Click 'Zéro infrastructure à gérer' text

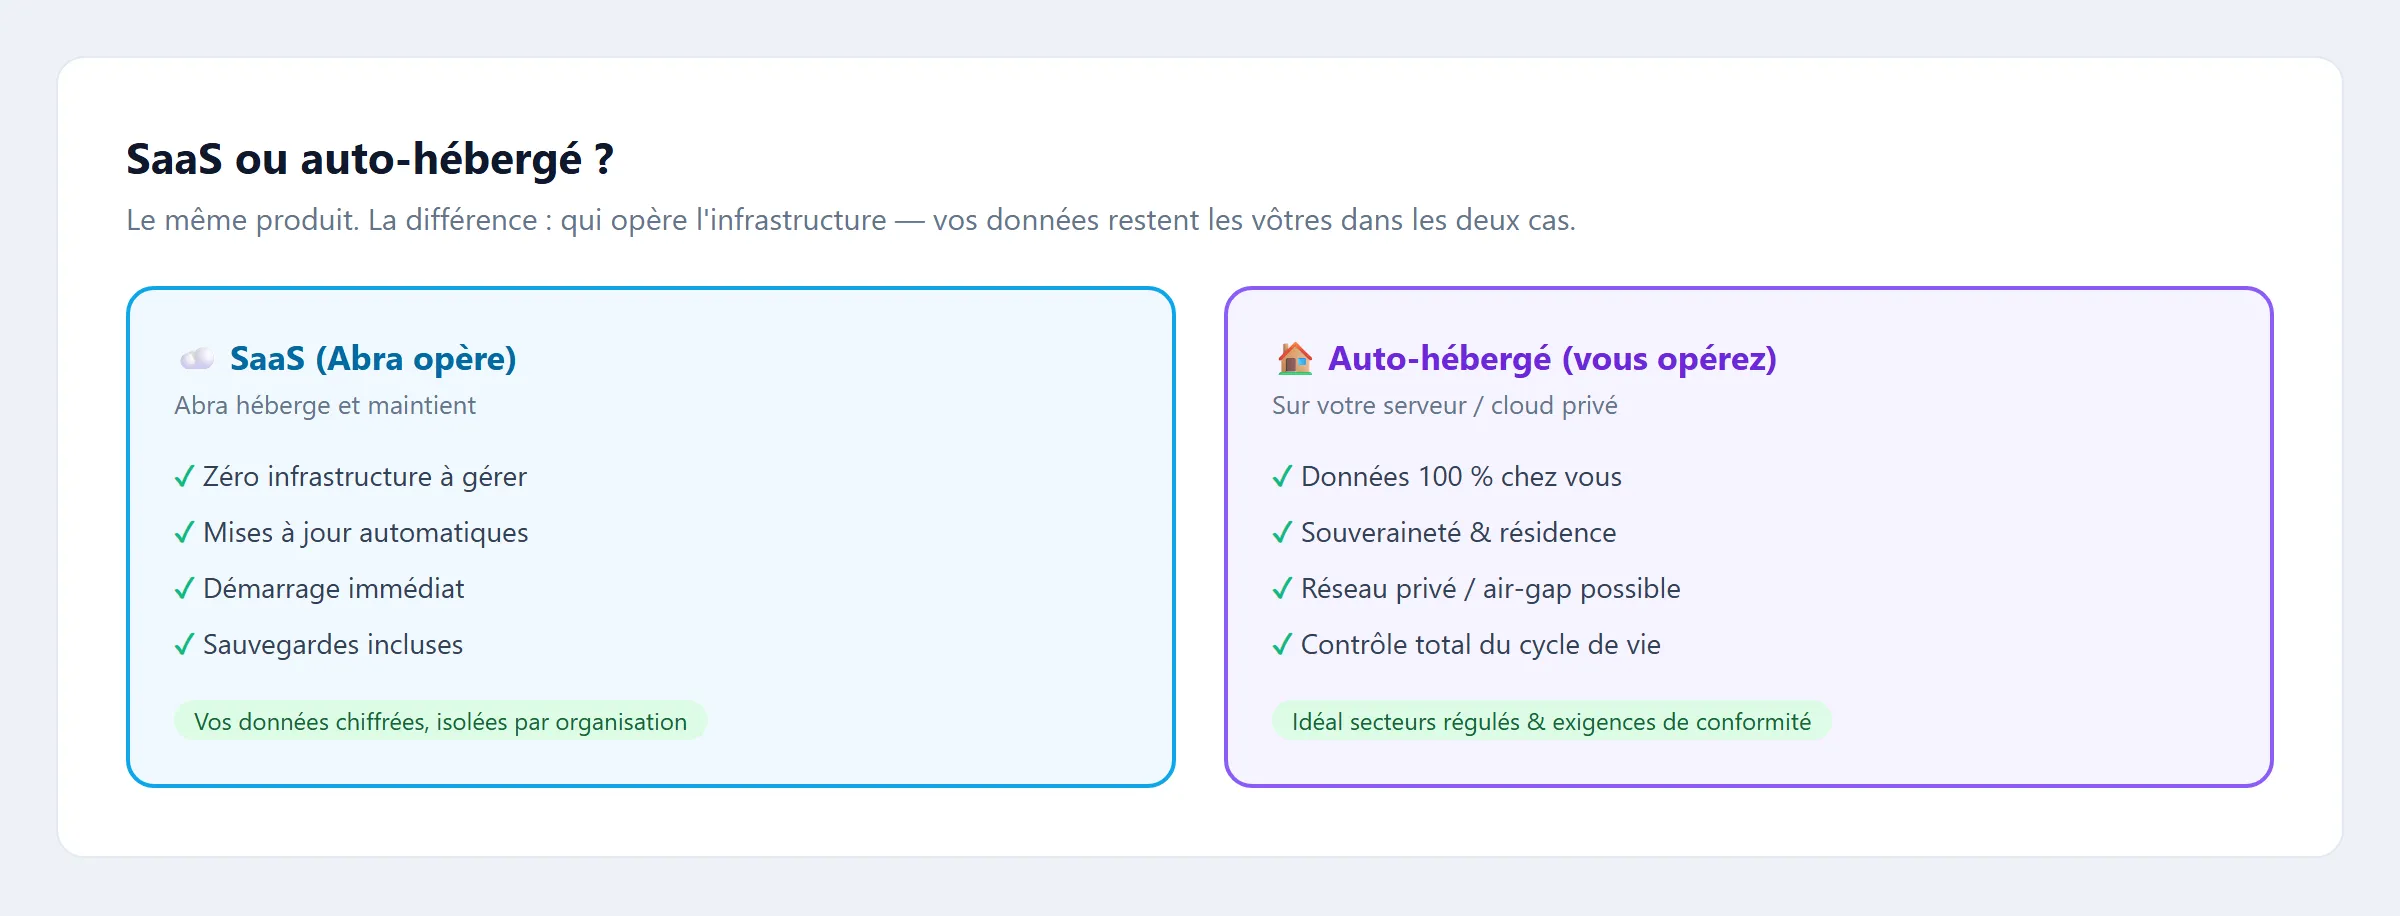pos(365,477)
